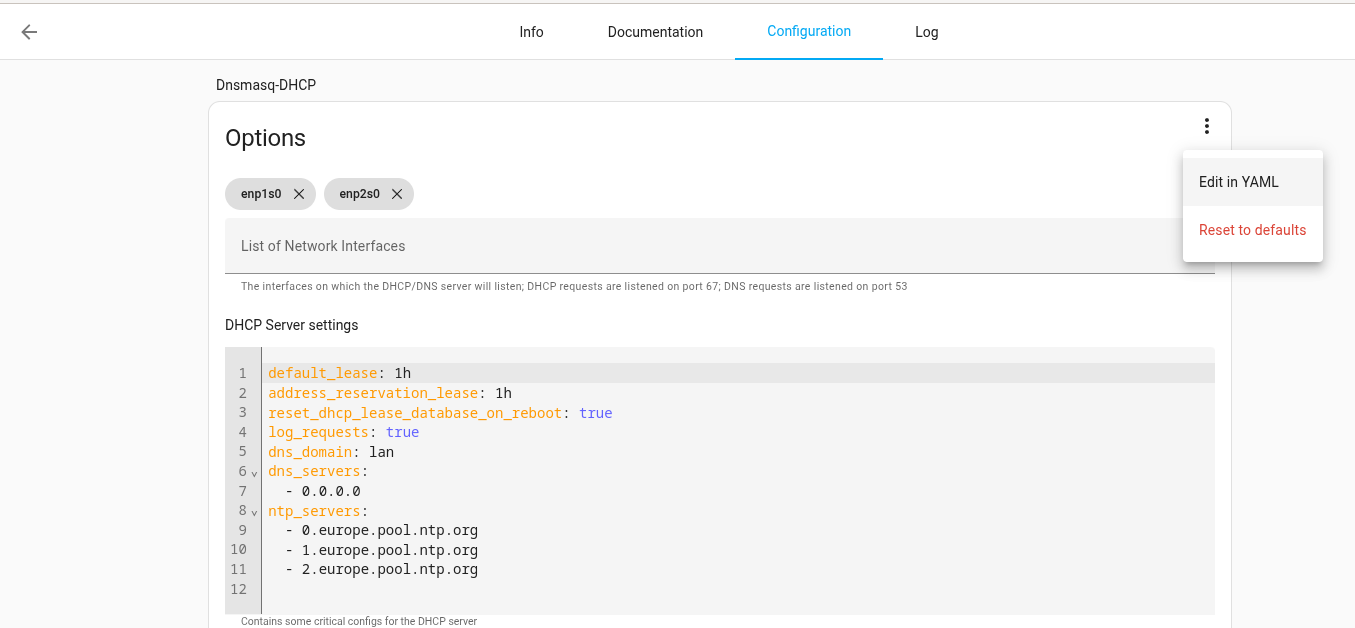Image resolution: width=1355 pixels, height=628 pixels.
Task: Select the Configuration tab
Action: (x=808, y=31)
